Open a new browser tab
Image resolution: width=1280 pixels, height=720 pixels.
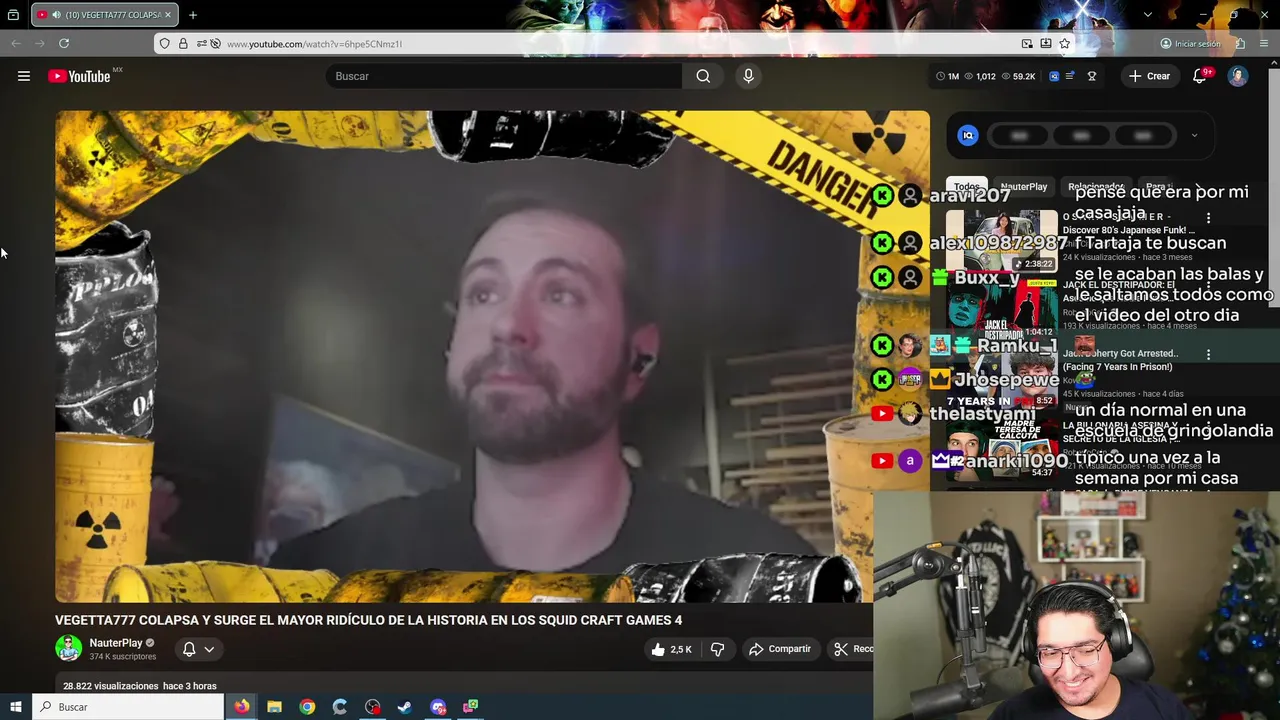click(x=193, y=15)
